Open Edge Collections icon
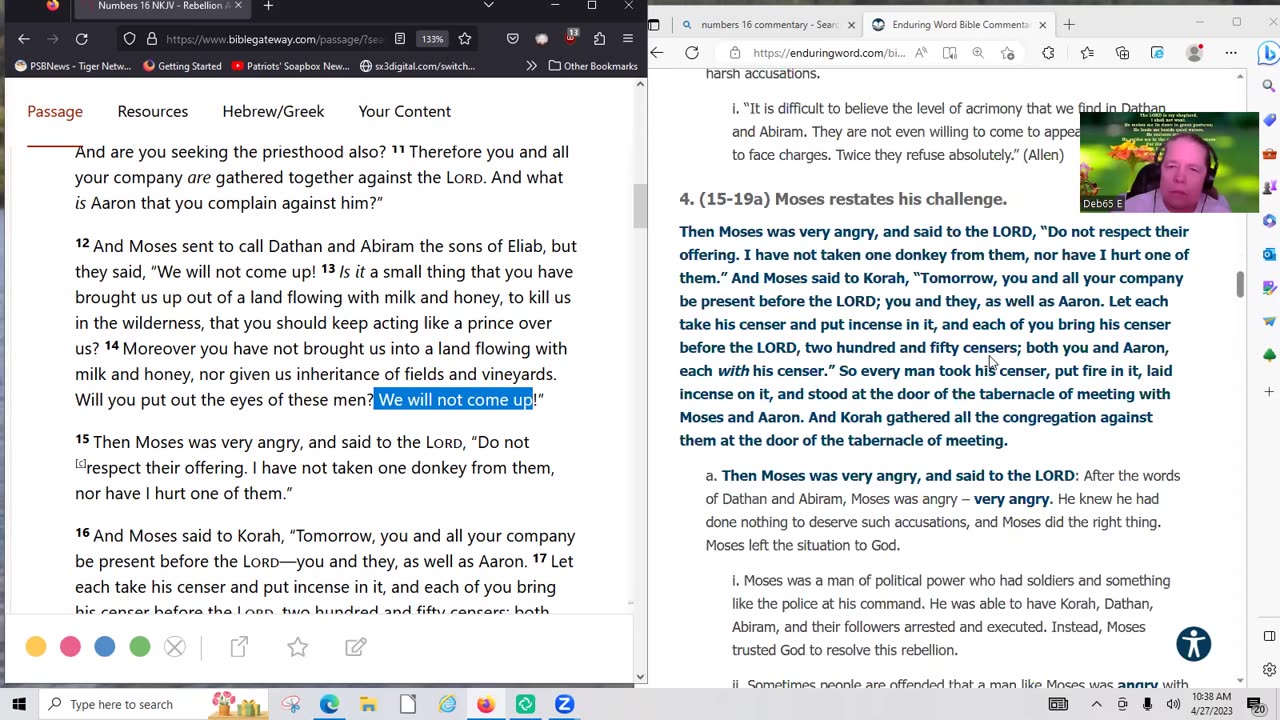The image size is (1280, 720). click(1122, 53)
